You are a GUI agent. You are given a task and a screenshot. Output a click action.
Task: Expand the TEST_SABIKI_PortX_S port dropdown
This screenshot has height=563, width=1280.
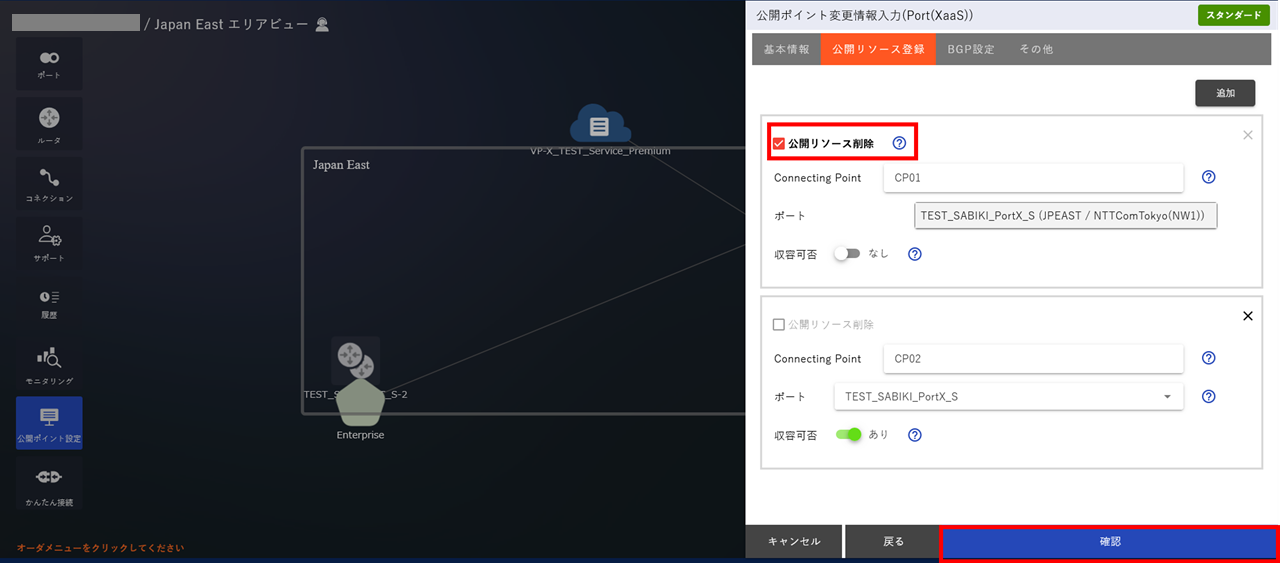coord(1009,397)
